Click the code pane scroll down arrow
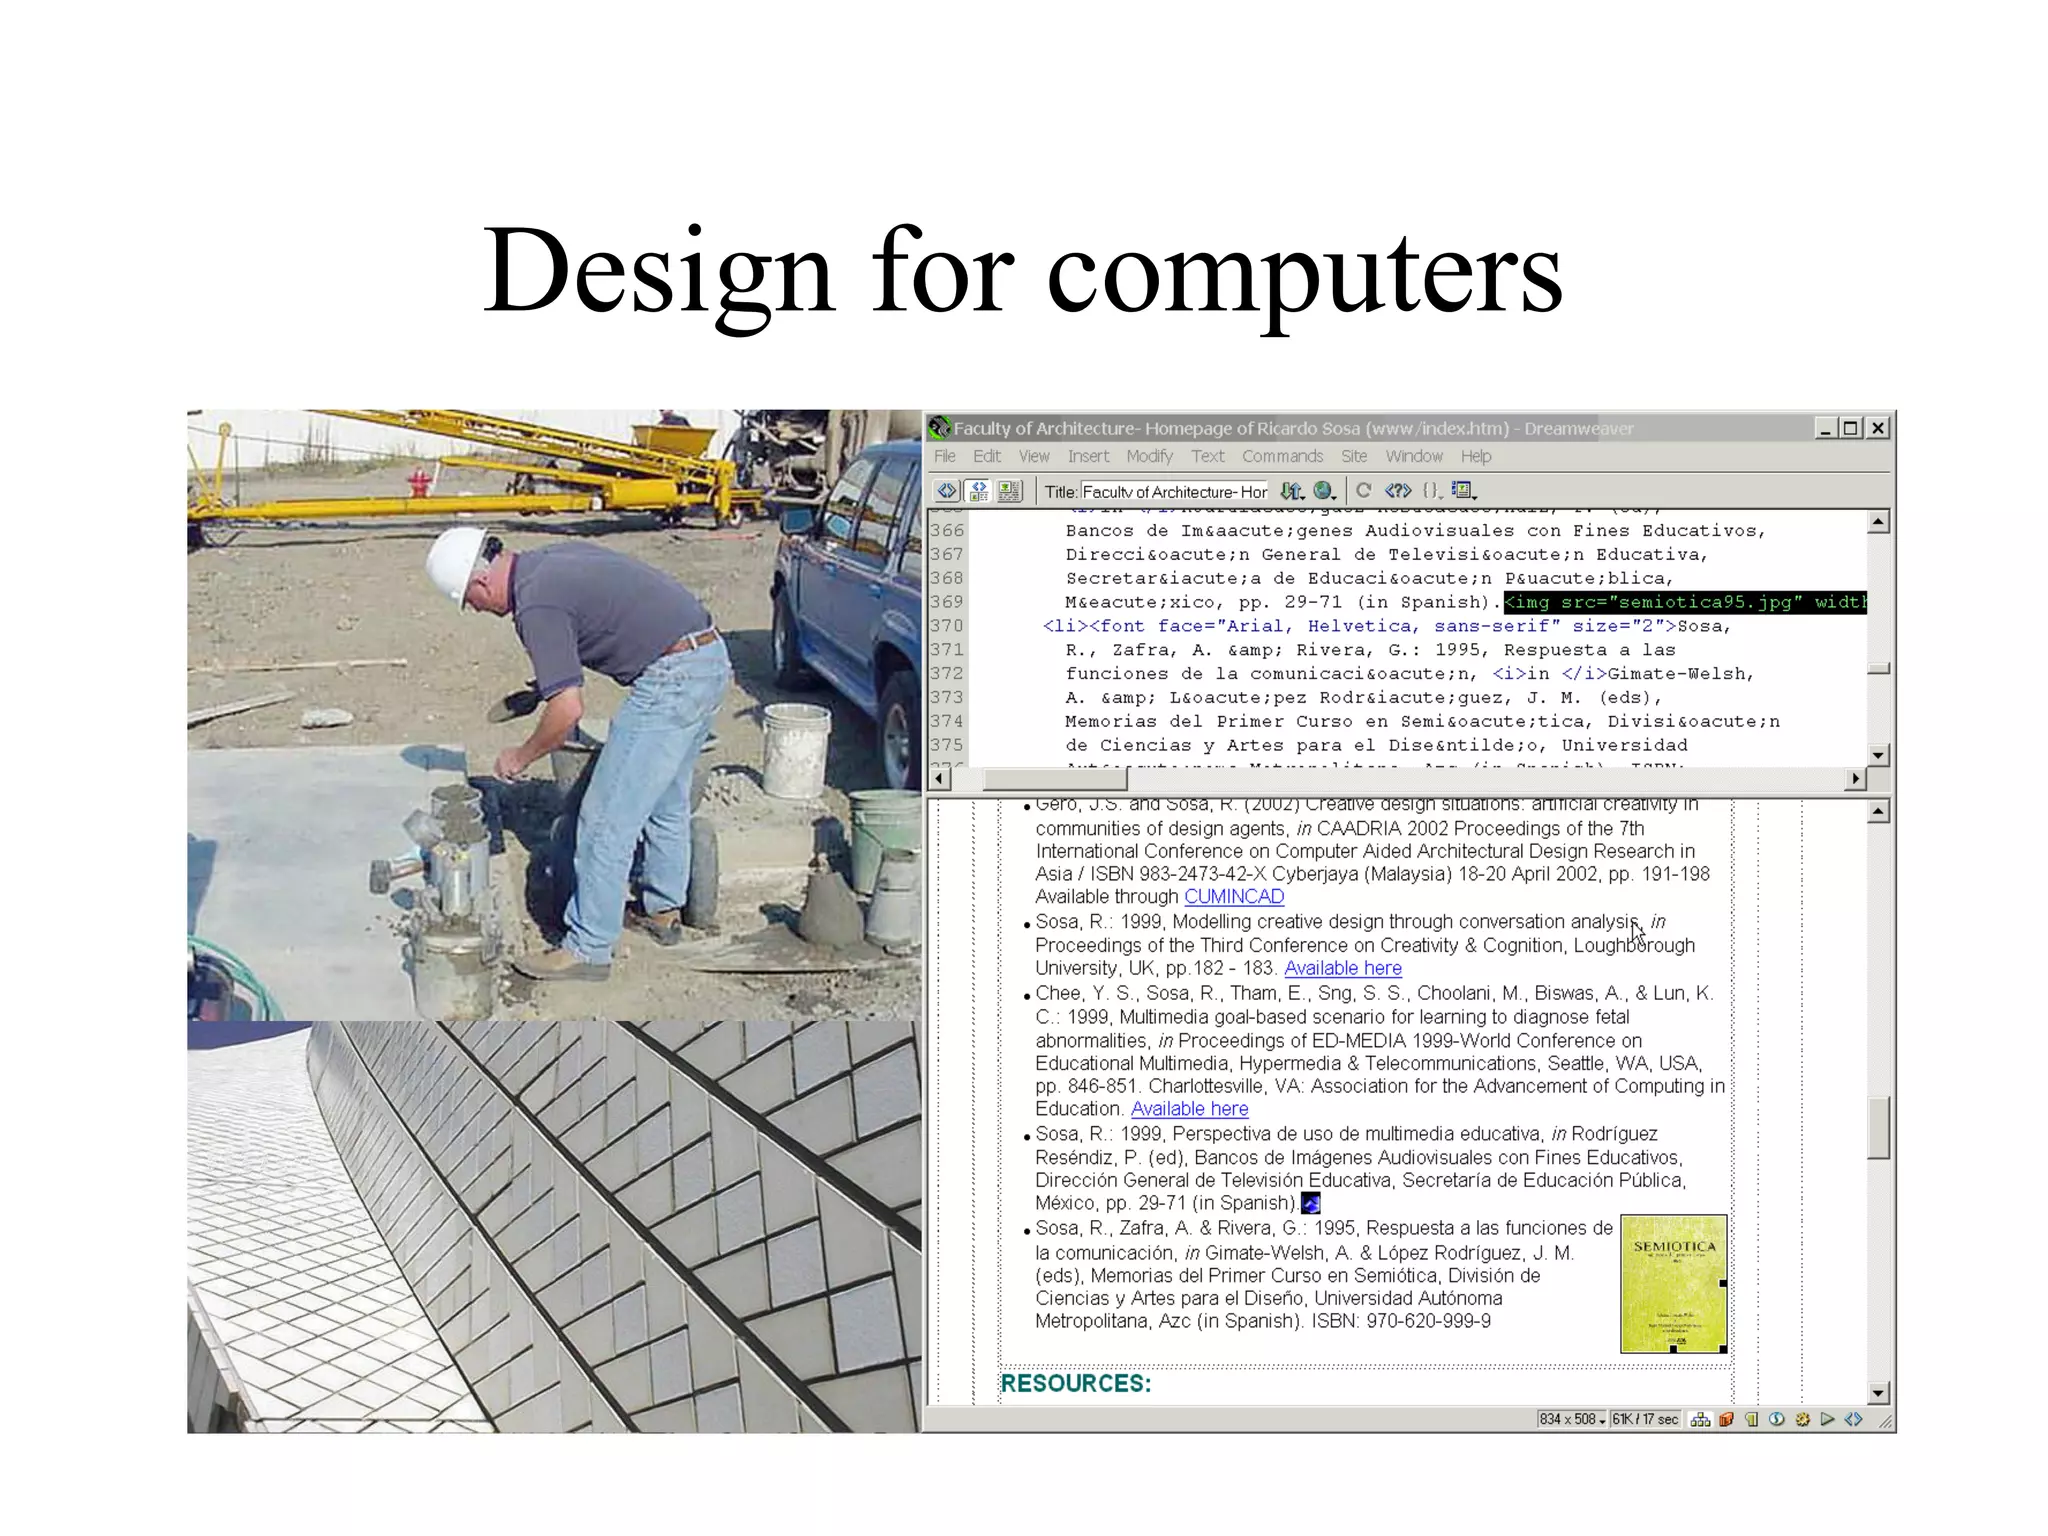This screenshot has width=2048, height=1536. click(x=1879, y=756)
